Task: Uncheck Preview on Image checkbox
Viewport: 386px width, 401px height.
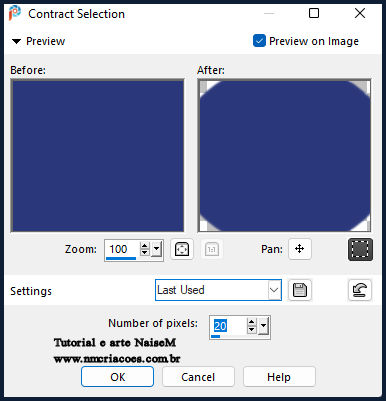Action: coord(259,41)
